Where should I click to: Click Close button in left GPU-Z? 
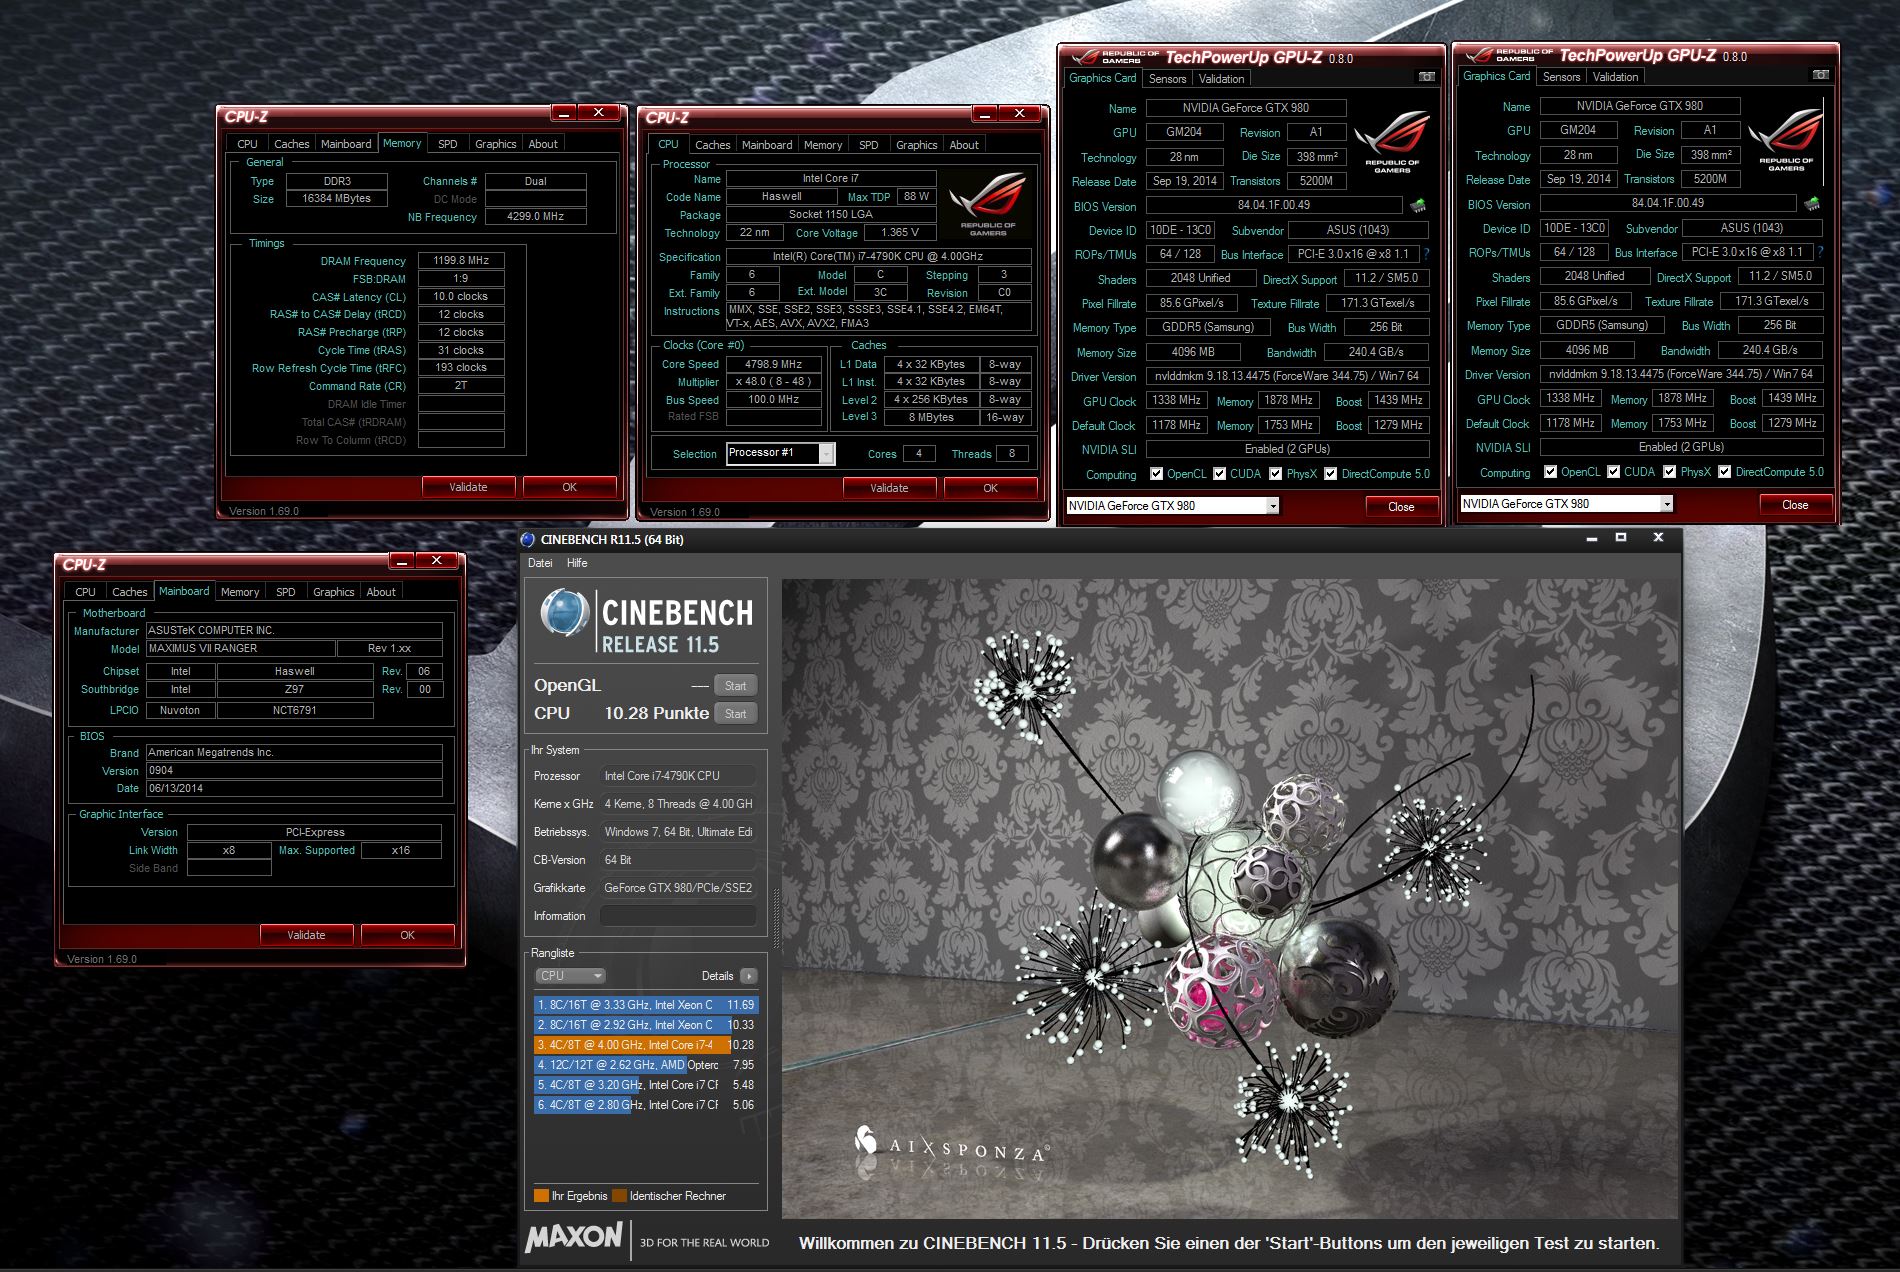1401,506
